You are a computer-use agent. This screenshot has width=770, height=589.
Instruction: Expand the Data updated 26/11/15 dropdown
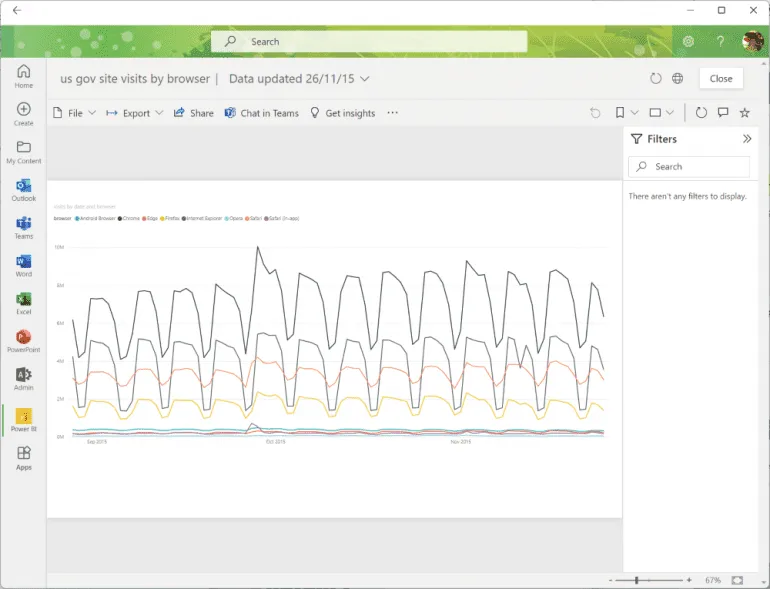365,78
